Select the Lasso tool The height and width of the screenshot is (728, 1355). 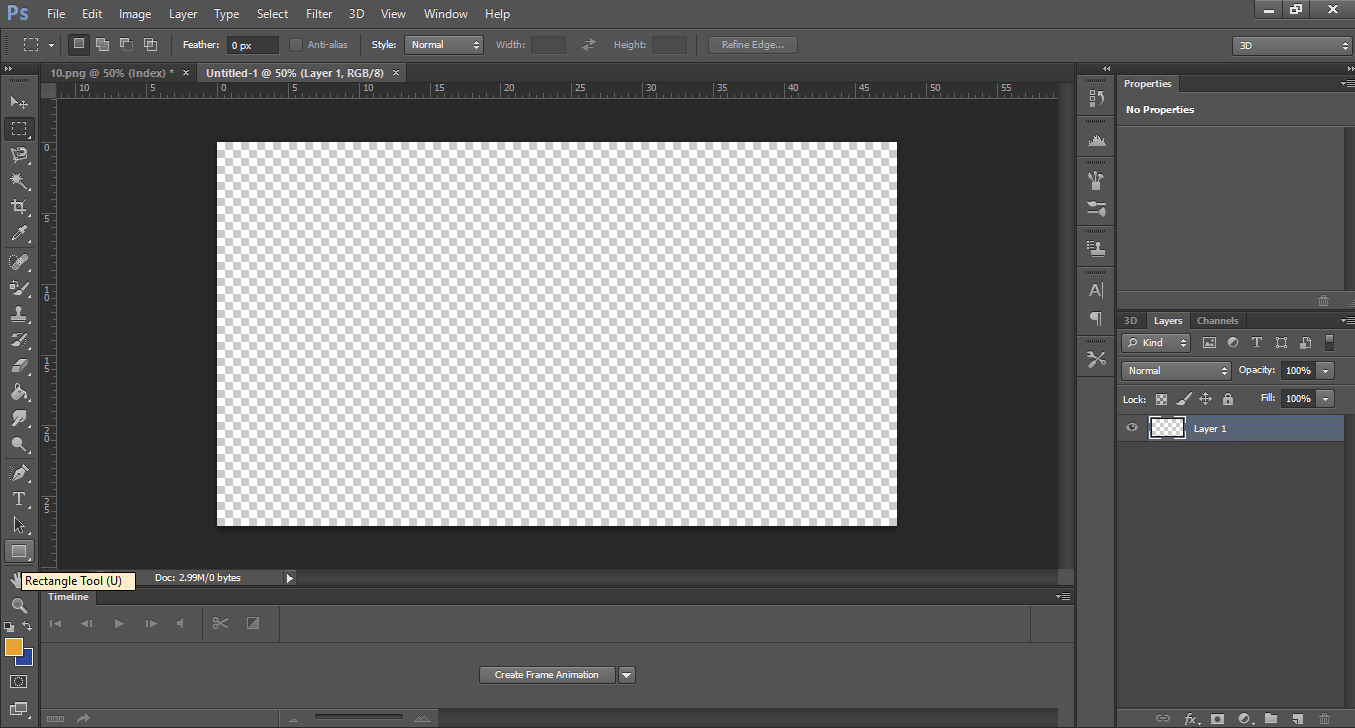[x=19, y=154]
